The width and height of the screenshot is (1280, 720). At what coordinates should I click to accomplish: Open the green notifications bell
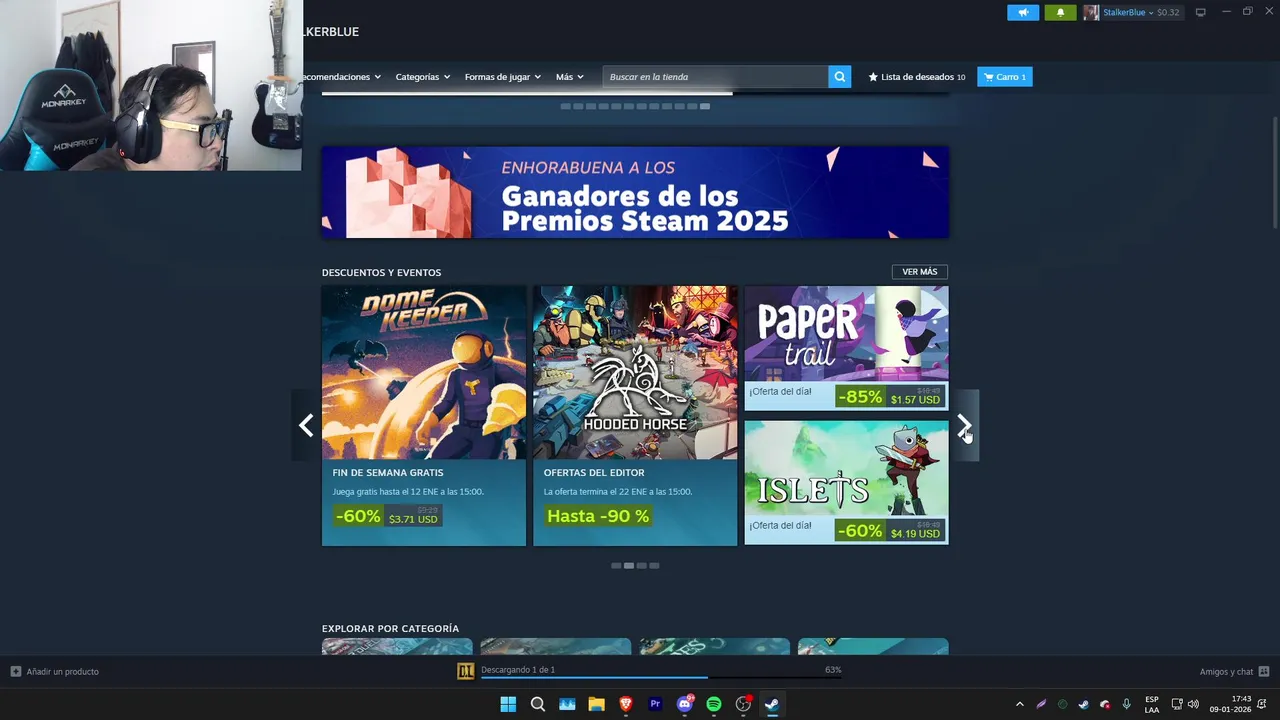[x=1061, y=12]
